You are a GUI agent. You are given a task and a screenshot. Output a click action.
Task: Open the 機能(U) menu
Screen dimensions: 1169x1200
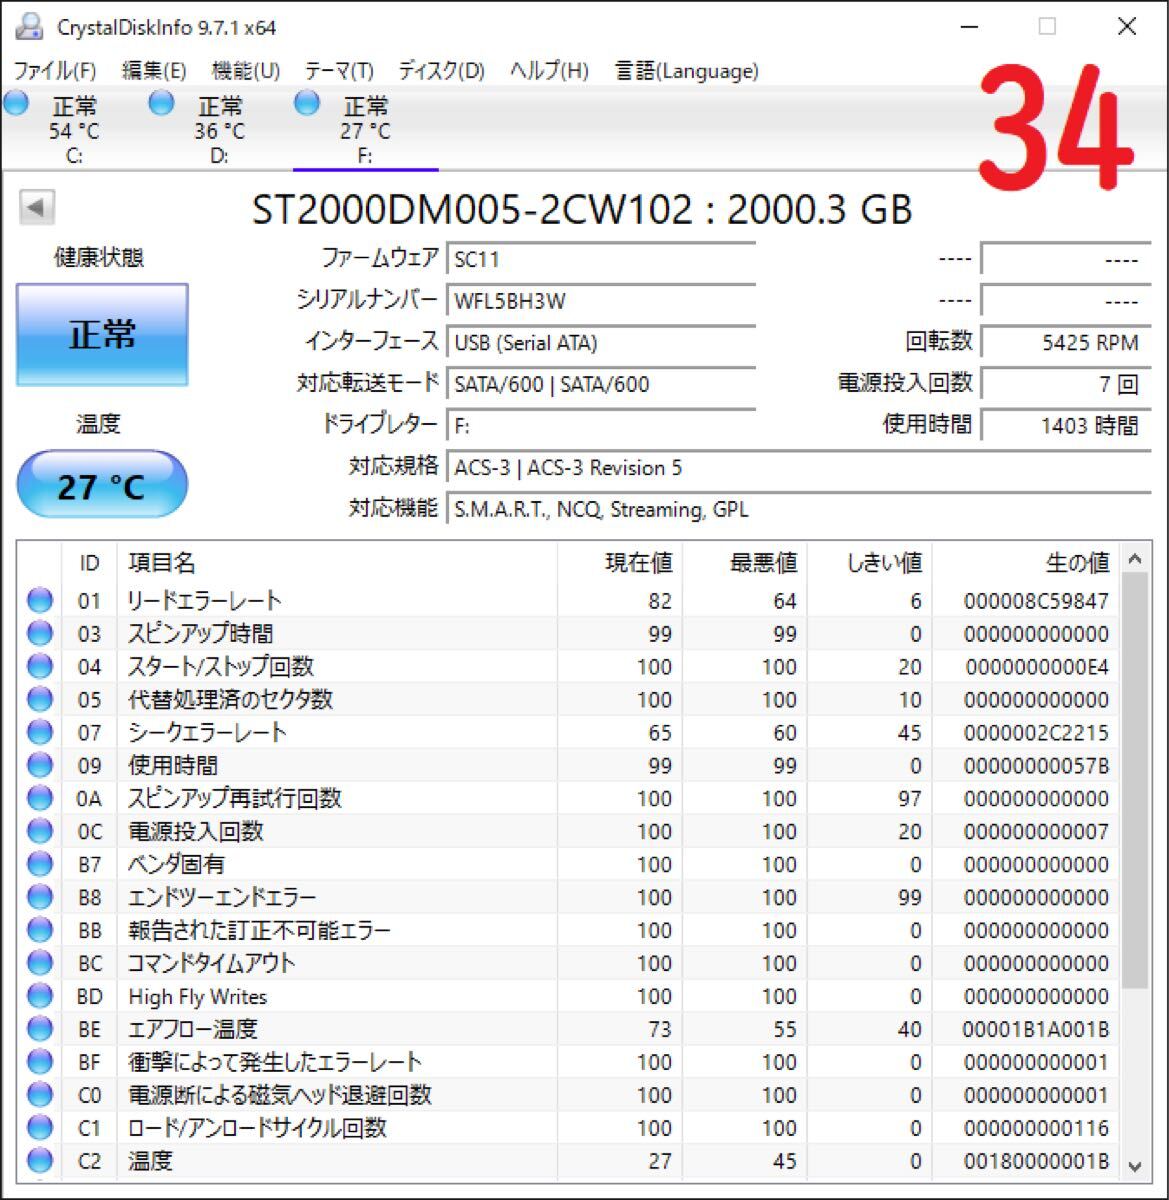[246, 71]
